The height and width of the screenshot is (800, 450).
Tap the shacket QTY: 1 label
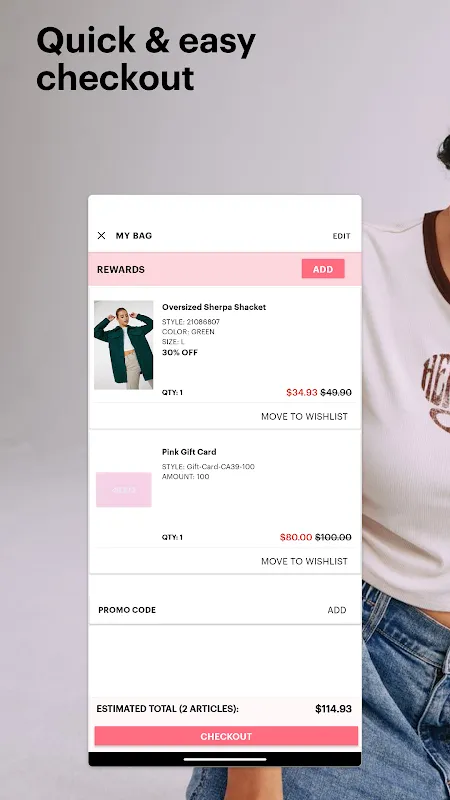pos(172,393)
